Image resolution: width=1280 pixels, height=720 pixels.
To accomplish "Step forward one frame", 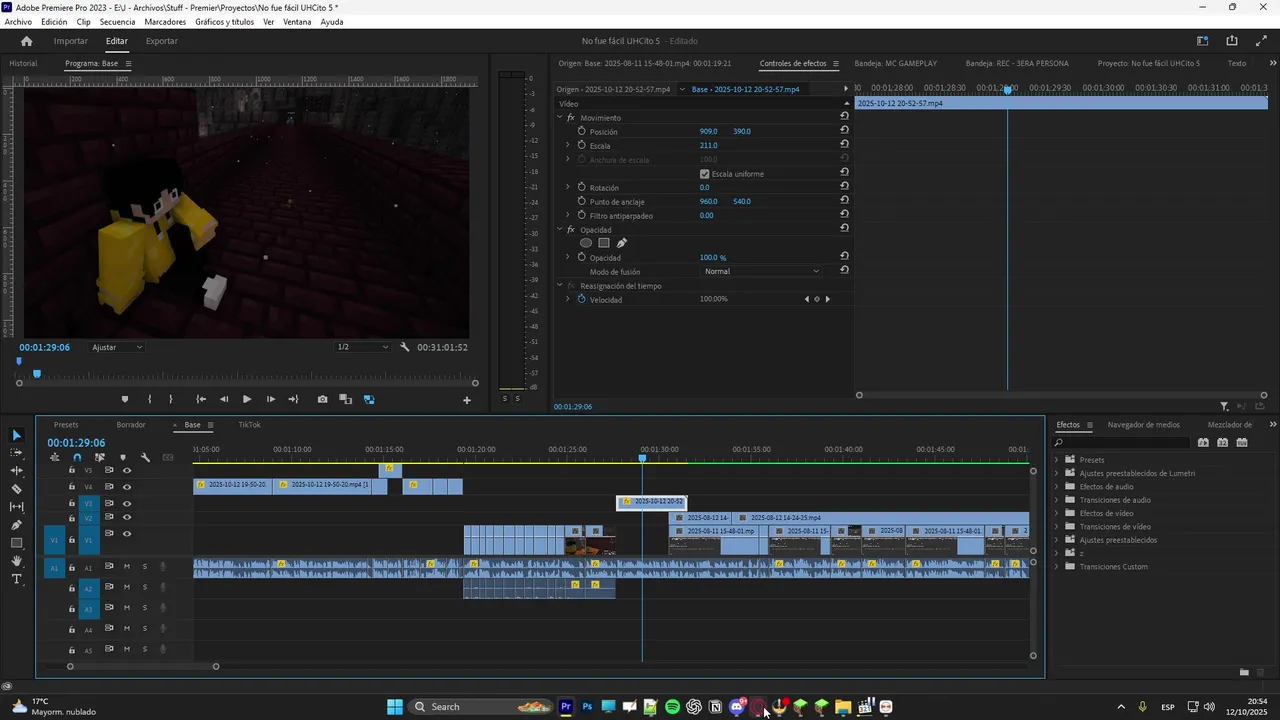I will 270,399.
